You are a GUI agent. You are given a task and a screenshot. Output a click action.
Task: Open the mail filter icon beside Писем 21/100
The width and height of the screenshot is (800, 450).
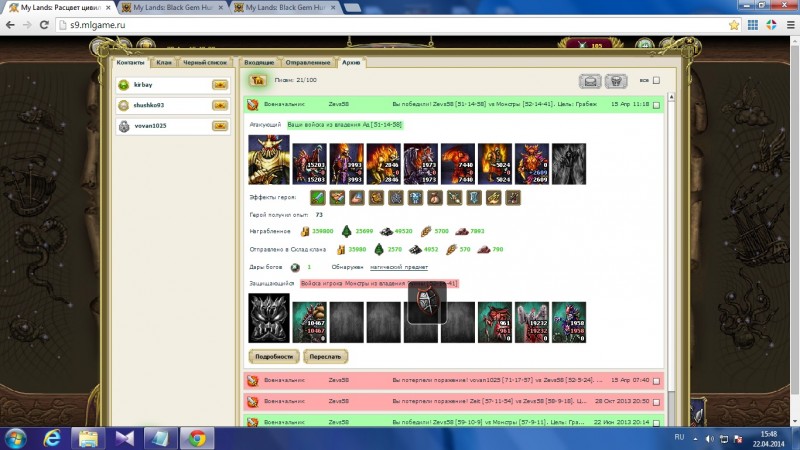(x=258, y=80)
